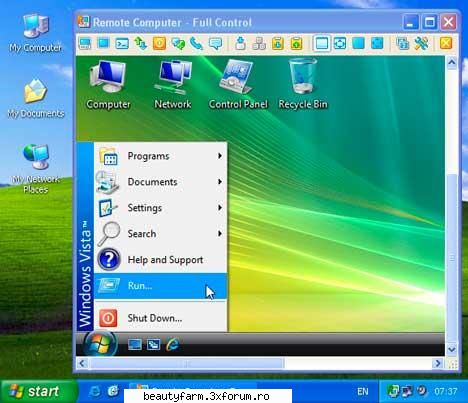
Task: Open Settings in the Vista Start menu
Action: [161, 208]
